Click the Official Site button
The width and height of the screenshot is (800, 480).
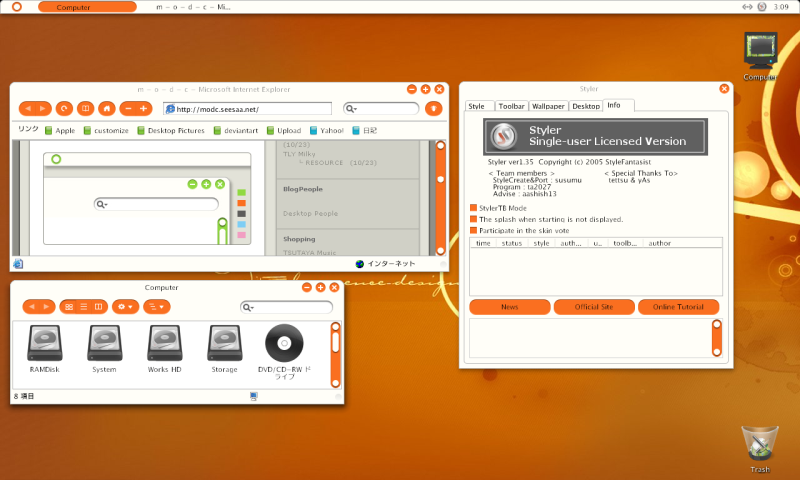[x=594, y=307]
